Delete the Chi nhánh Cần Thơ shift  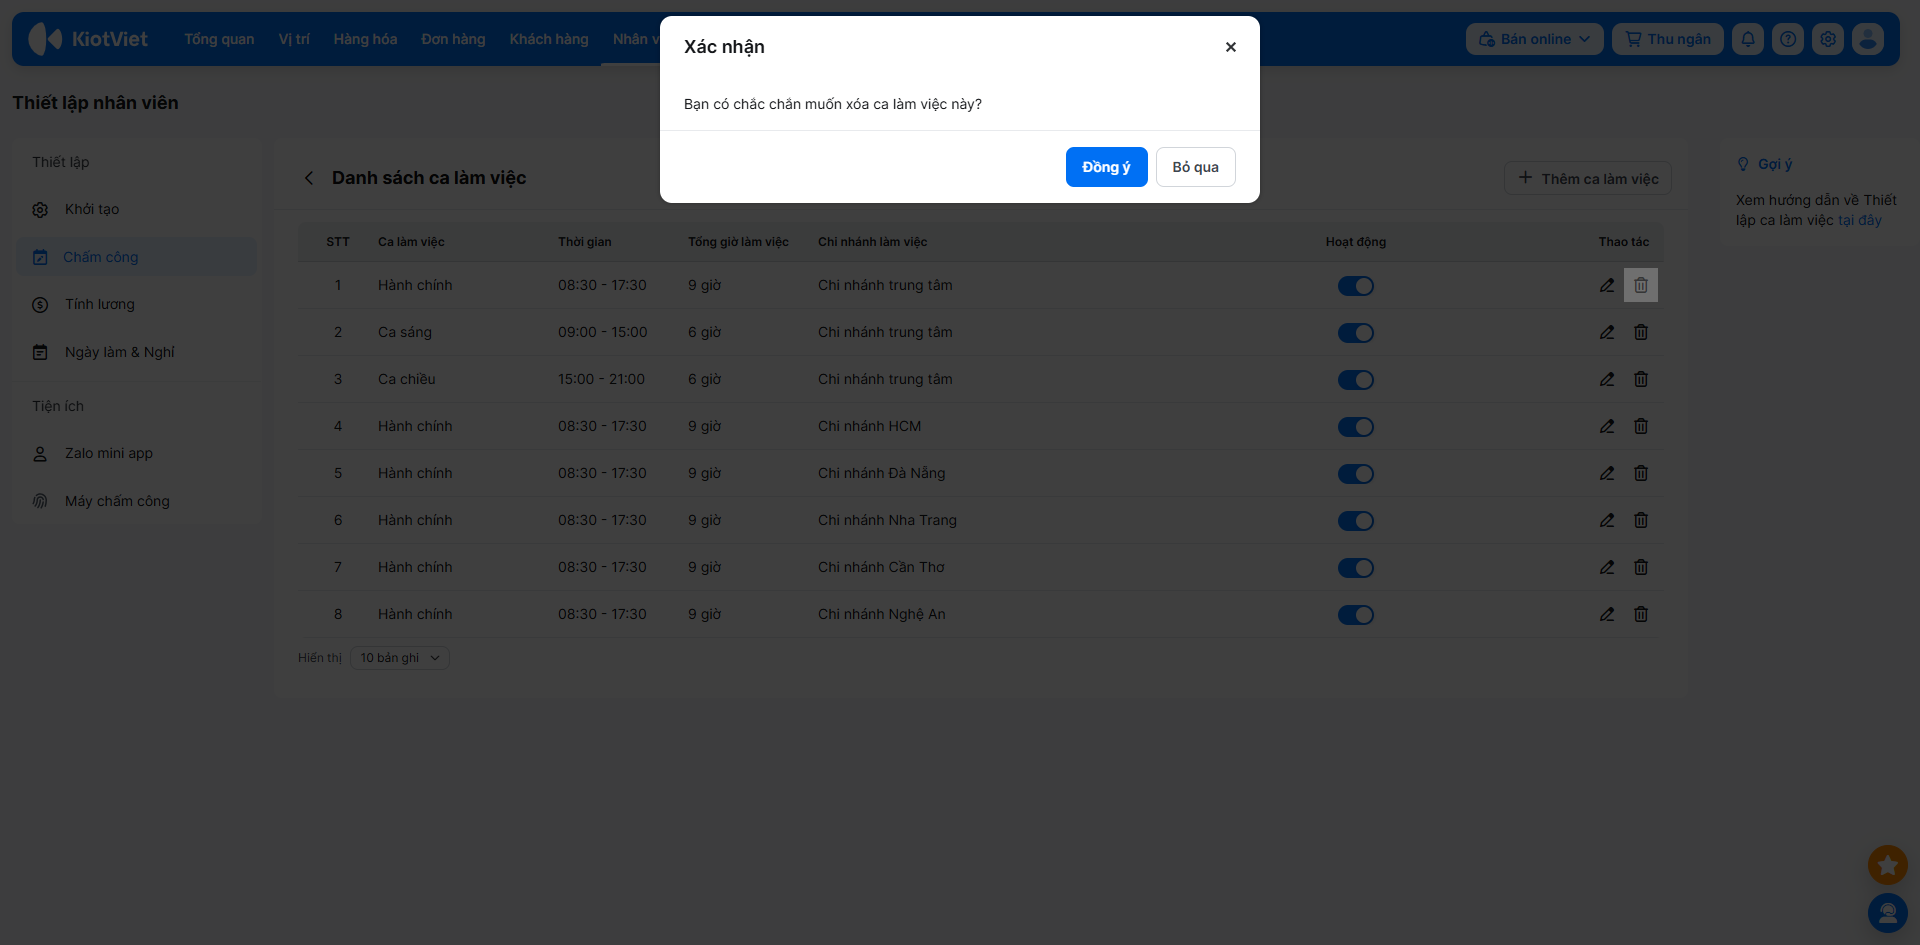[1641, 567]
